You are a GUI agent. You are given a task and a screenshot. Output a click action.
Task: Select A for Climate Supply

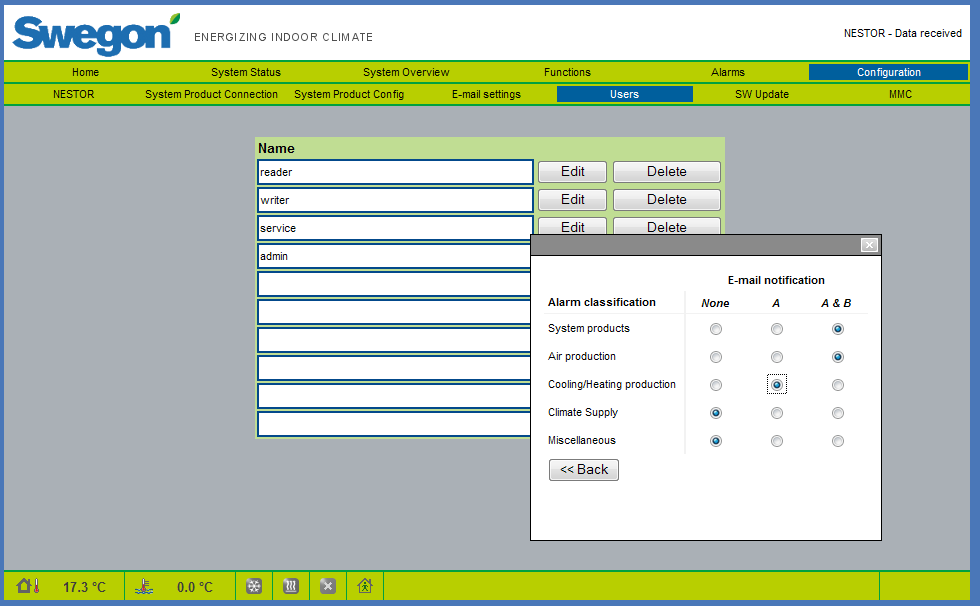[776, 413]
